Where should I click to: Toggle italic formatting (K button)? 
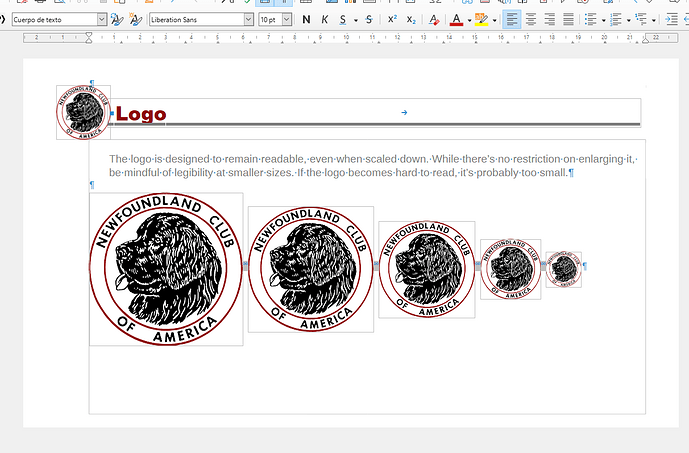(325, 19)
